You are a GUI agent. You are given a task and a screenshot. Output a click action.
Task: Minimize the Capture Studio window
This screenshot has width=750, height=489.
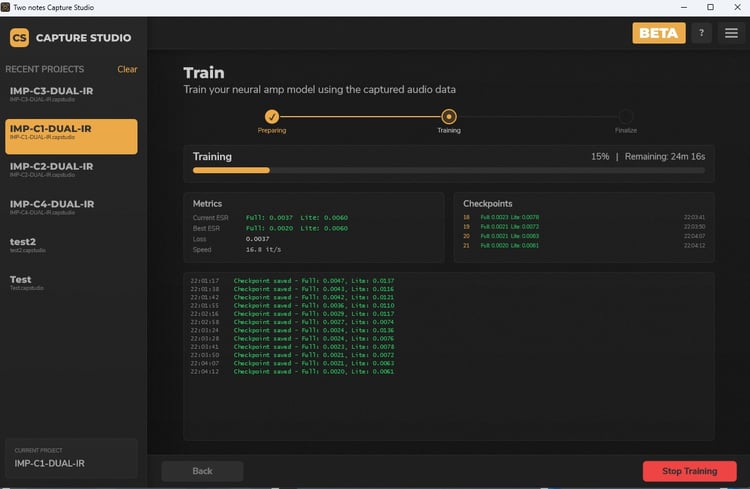[684, 7]
